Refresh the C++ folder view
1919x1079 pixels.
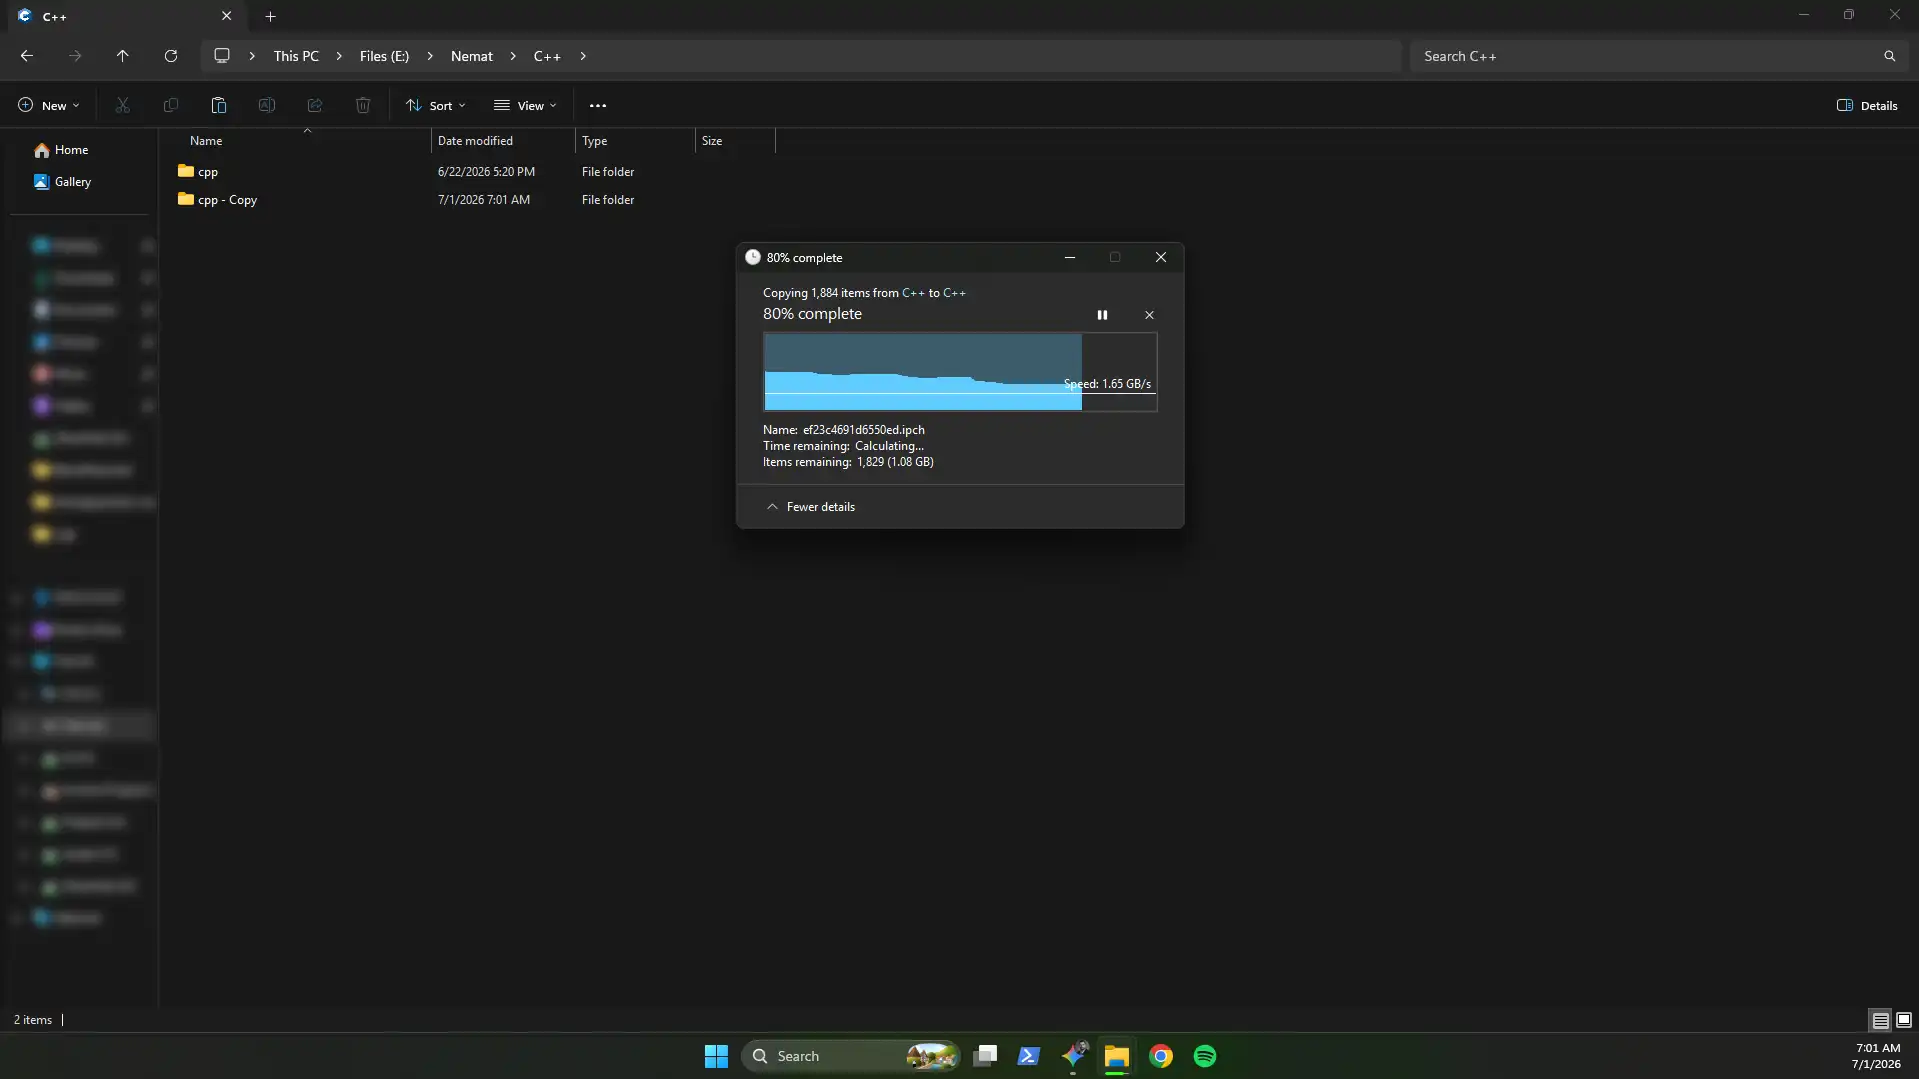[x=171, y=56]
